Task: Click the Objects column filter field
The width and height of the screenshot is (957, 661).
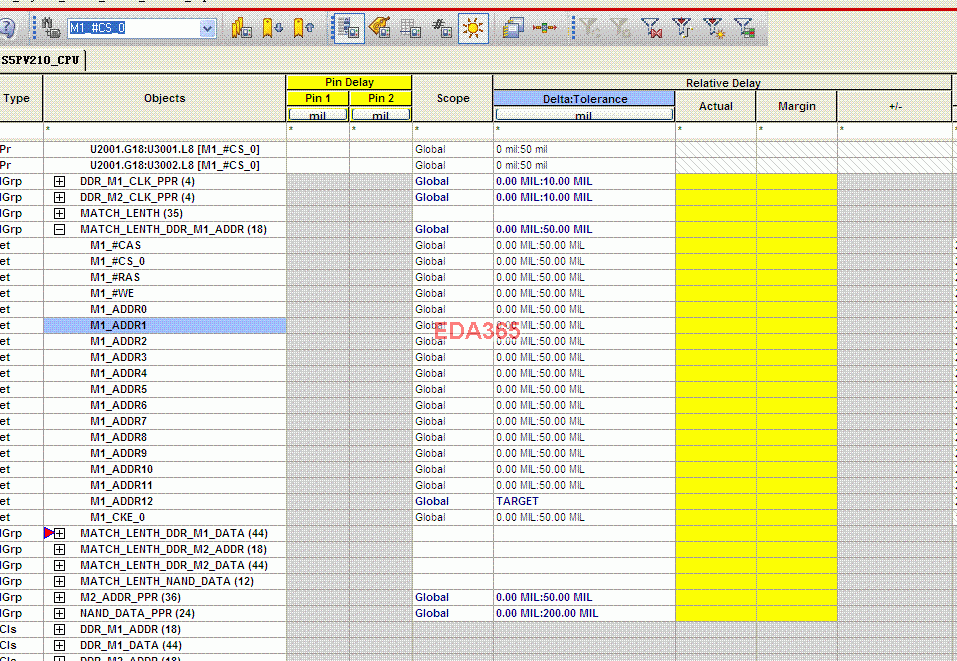Action: pyautogui.click(x=165, y=130)
